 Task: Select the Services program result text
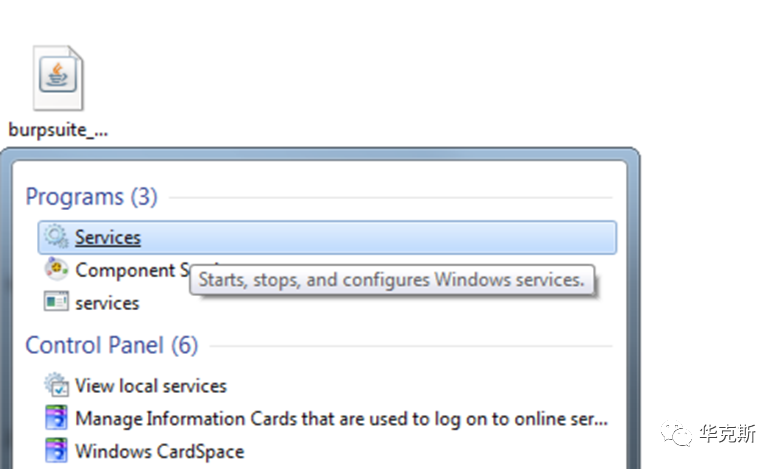click(108, 238)
